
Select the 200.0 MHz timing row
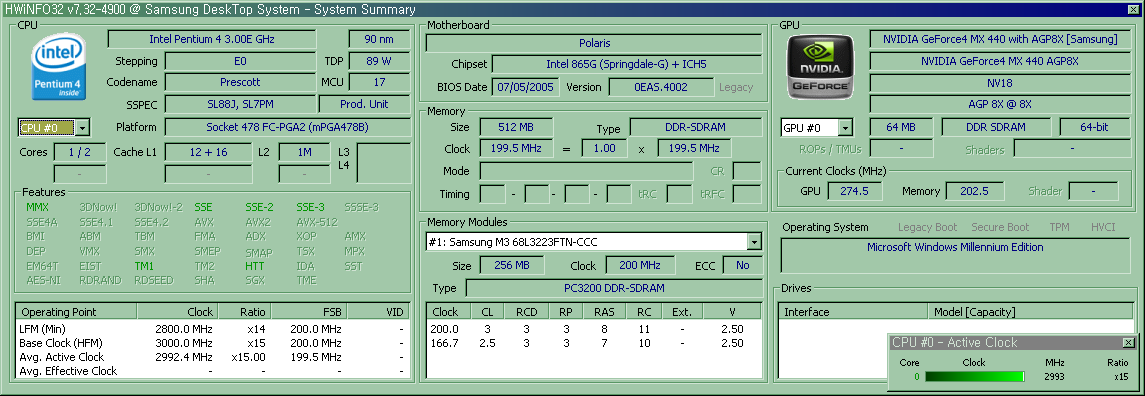coord(594,329)
